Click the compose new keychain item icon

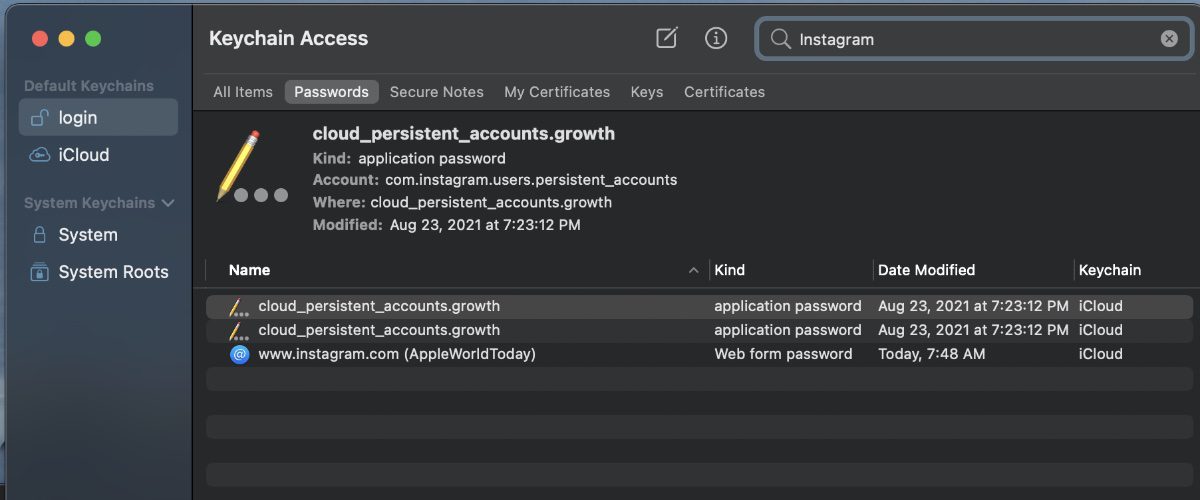666,39
